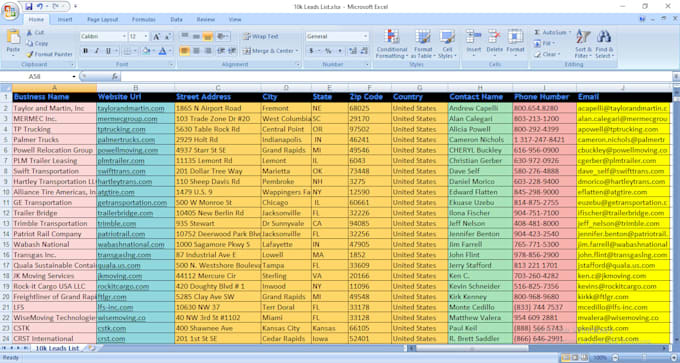Image resolution: width=680 pixels, height=363 pixels.
Task: Open Format as Table gallery
Action: click(x=422, y=44)
